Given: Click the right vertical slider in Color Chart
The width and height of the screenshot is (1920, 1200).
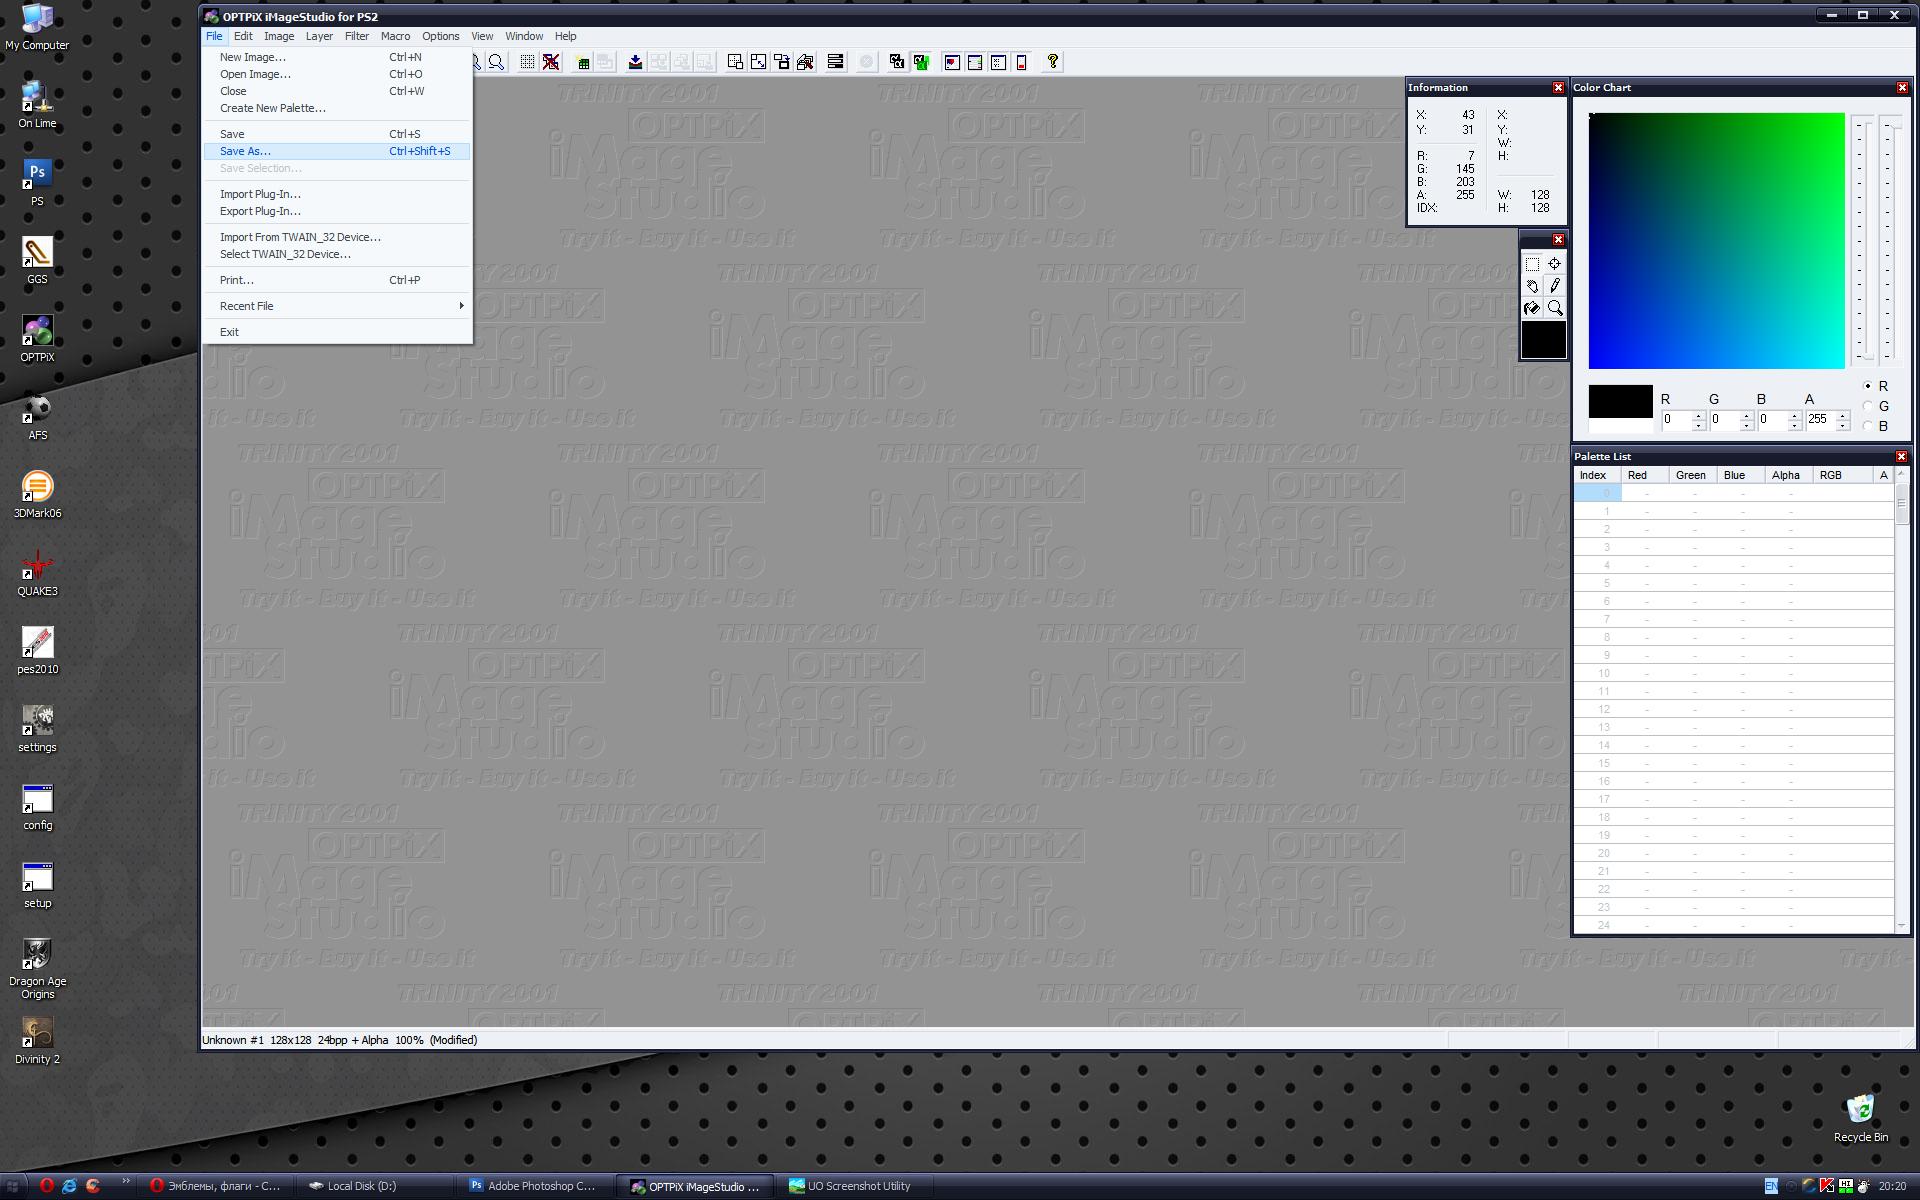Looking at the screenshot, I should [x=1890, y=240].
